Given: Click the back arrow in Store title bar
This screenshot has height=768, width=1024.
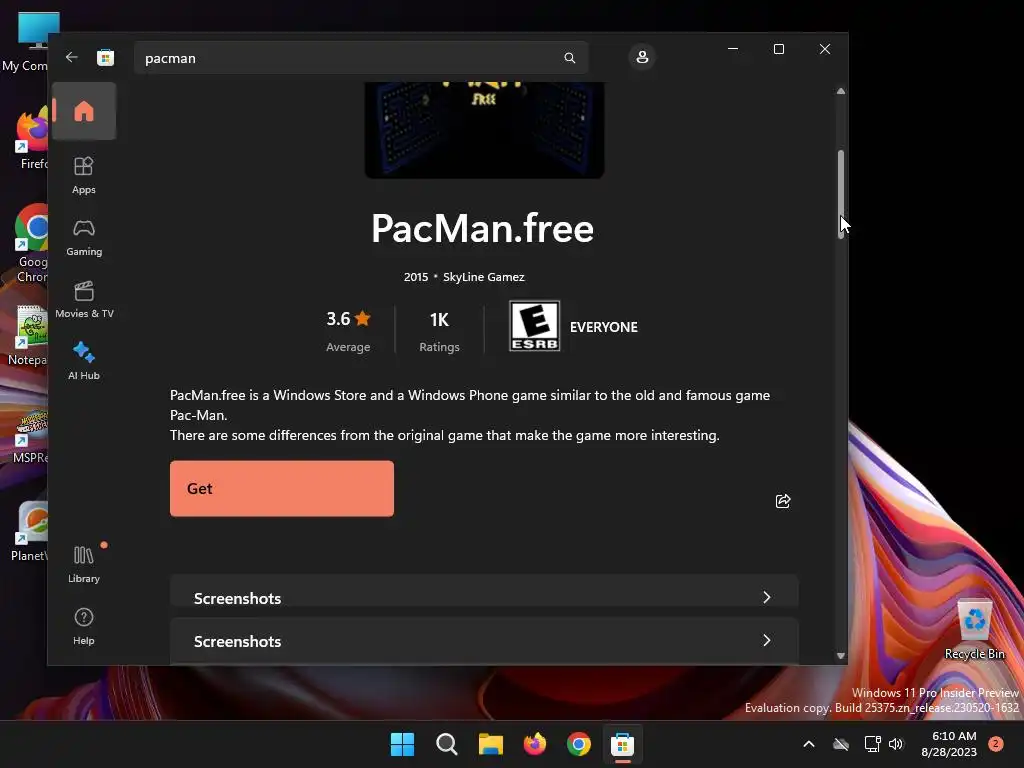Looking at the screenshot, I should 72,57.
